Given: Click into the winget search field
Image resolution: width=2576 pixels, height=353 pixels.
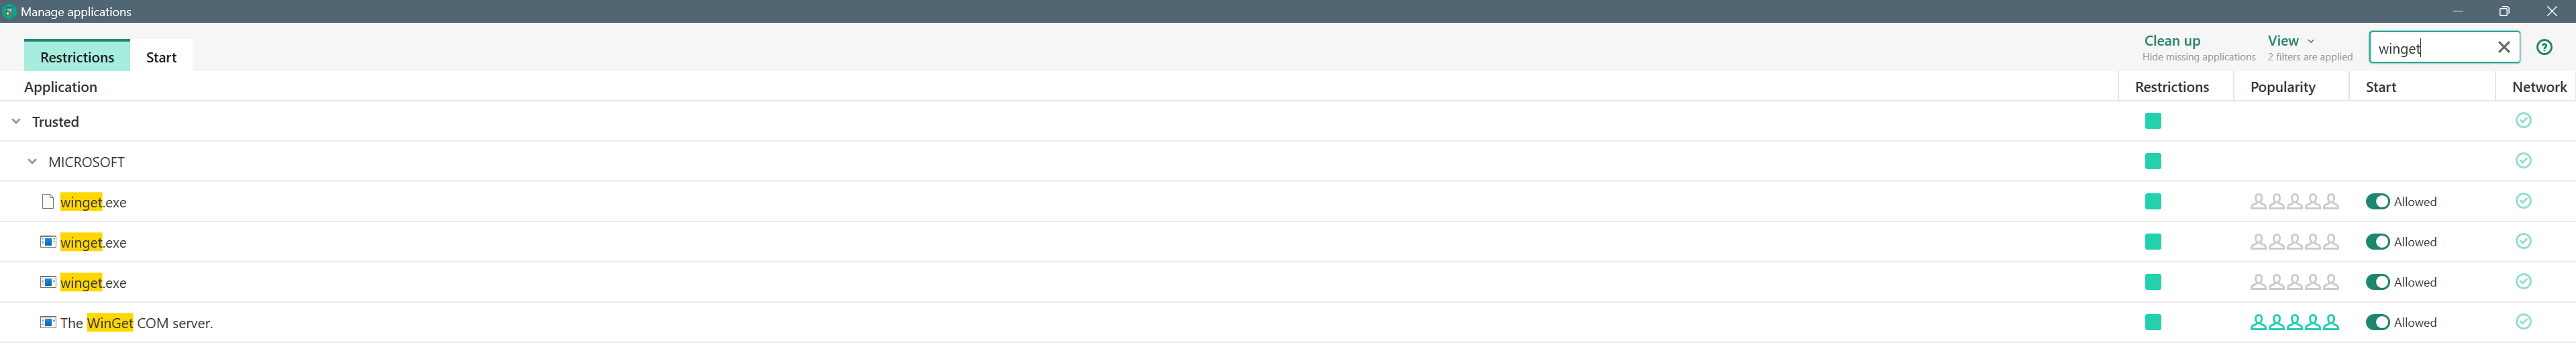Looking at the screenshot, I should (2430, 48).
